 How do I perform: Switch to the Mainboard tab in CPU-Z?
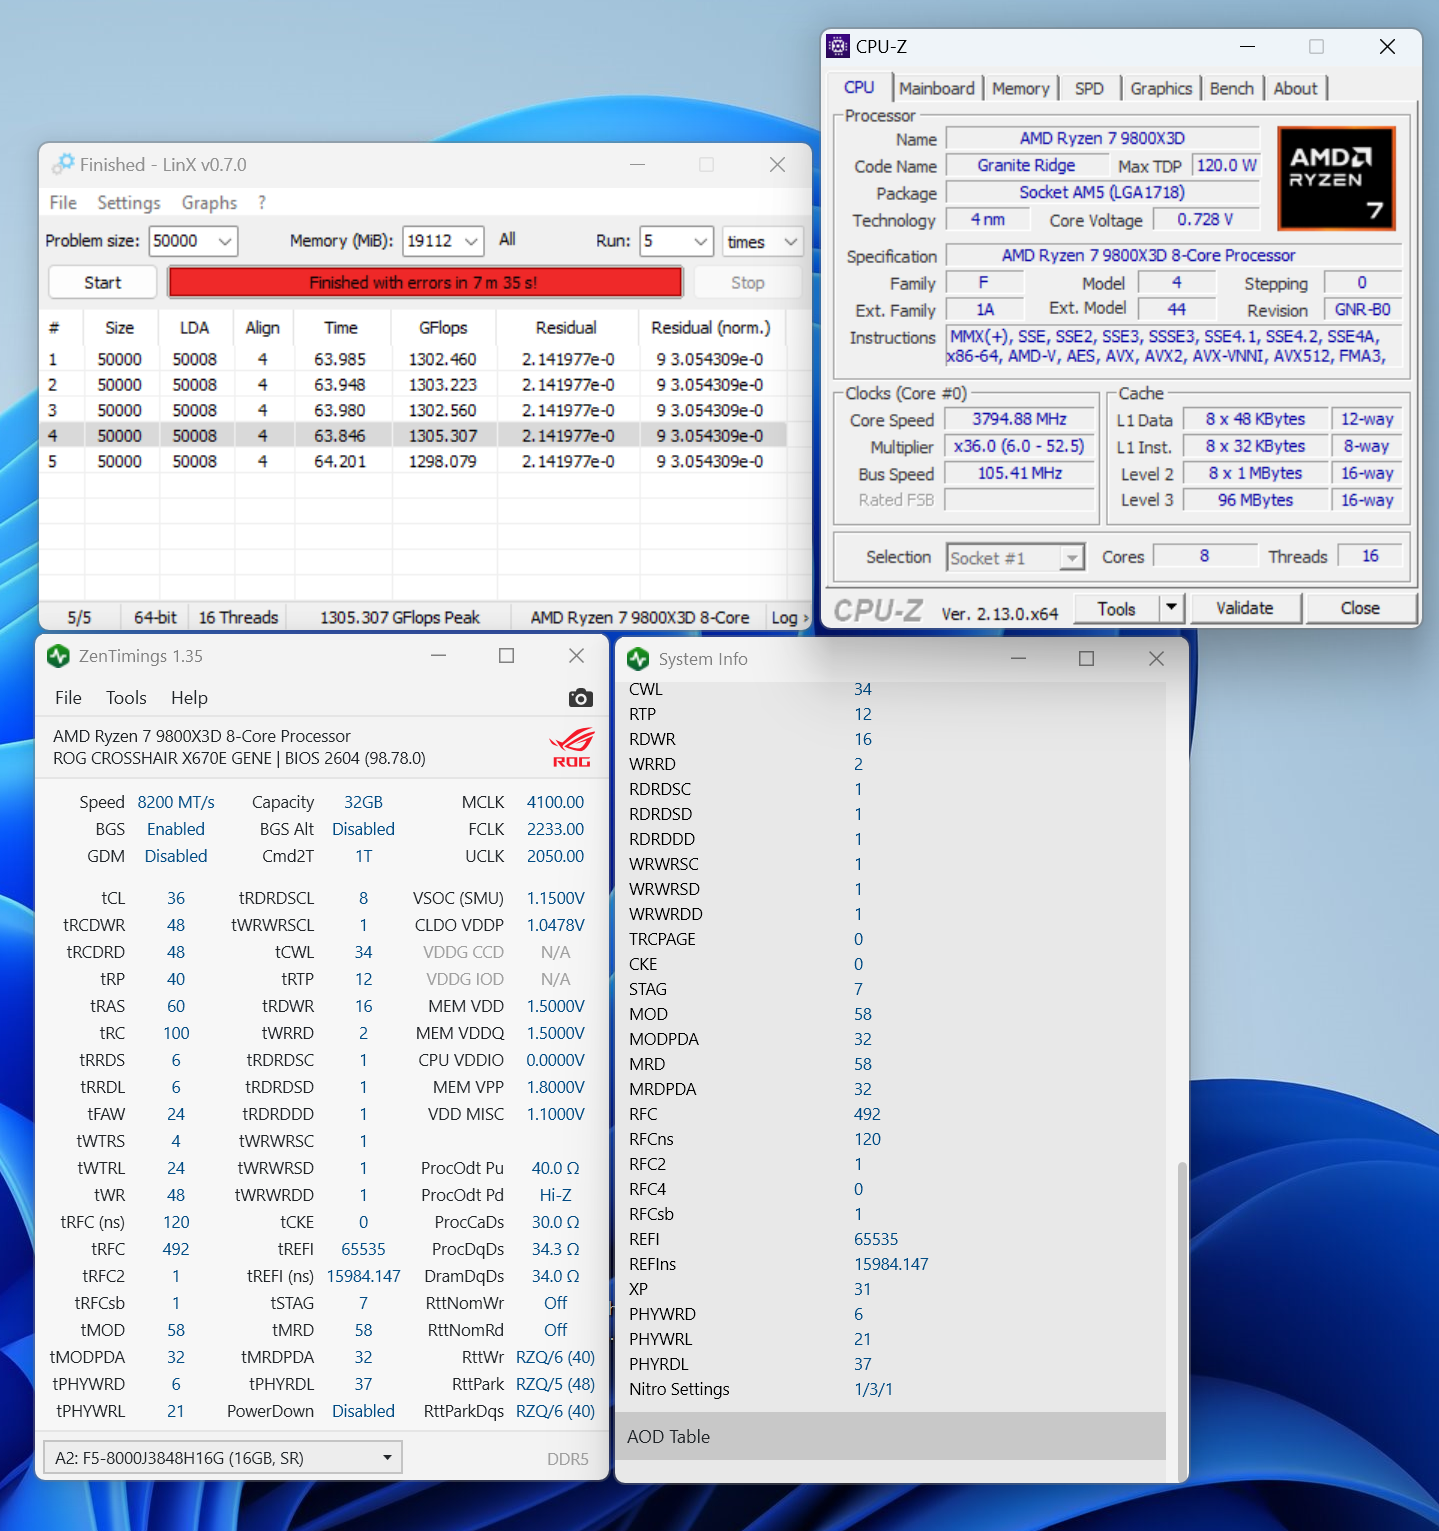click(x=937, y=88)
